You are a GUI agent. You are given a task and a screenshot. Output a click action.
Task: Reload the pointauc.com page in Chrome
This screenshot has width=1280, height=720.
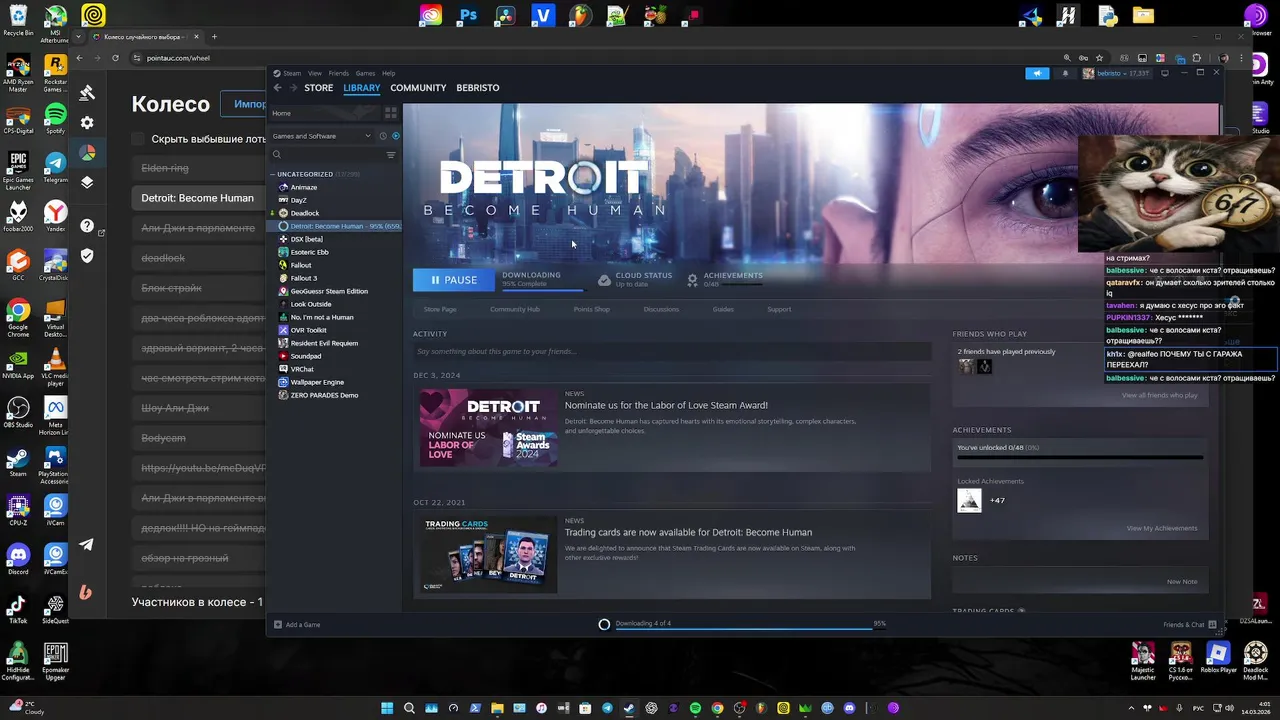pos(115,58)
